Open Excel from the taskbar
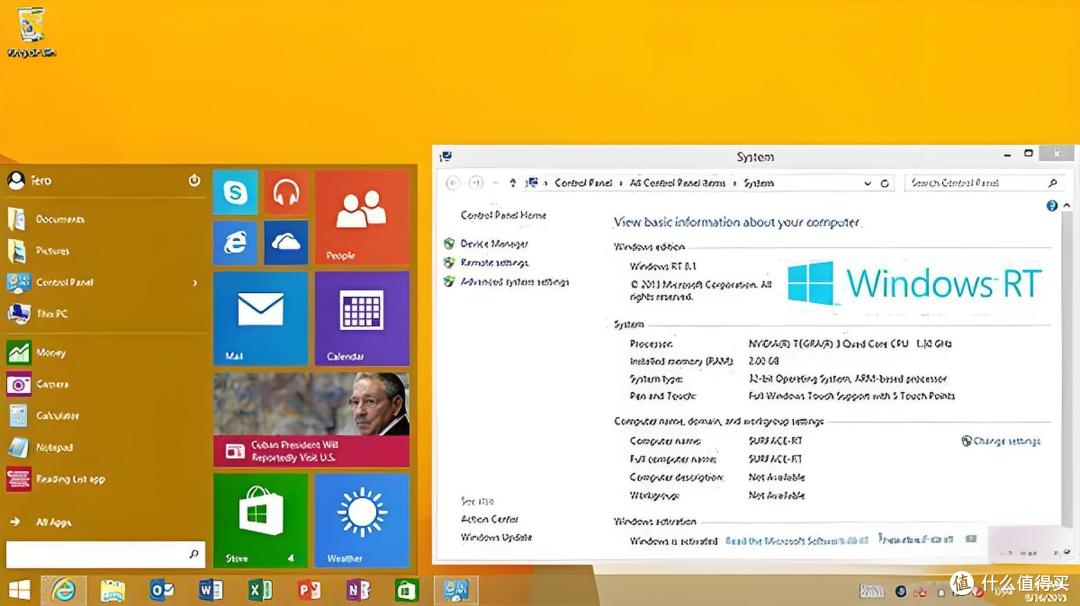Viewport: 1080px width, 606px height. click(x=260, y=590)
